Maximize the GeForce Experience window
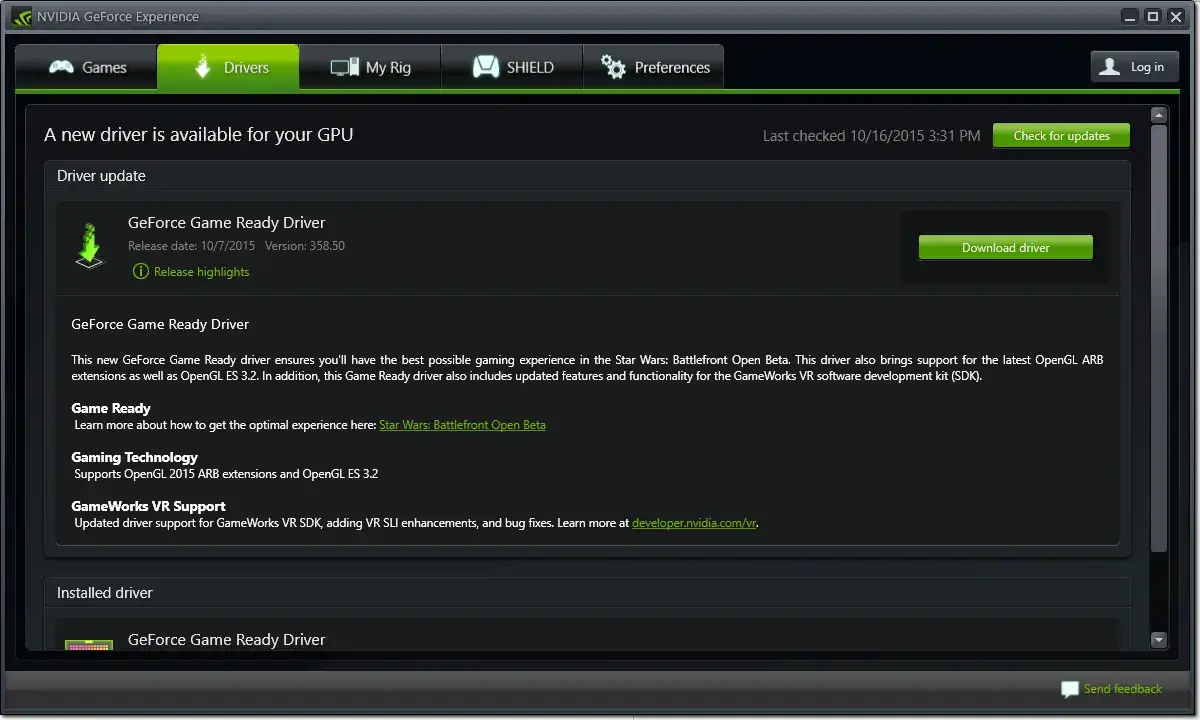 click(x=1152, y=15)
